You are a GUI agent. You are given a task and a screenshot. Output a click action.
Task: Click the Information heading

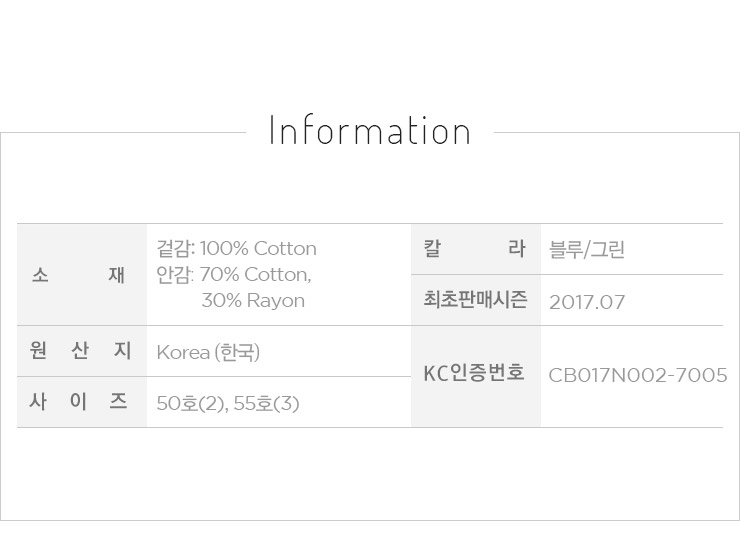coord(370,132)
